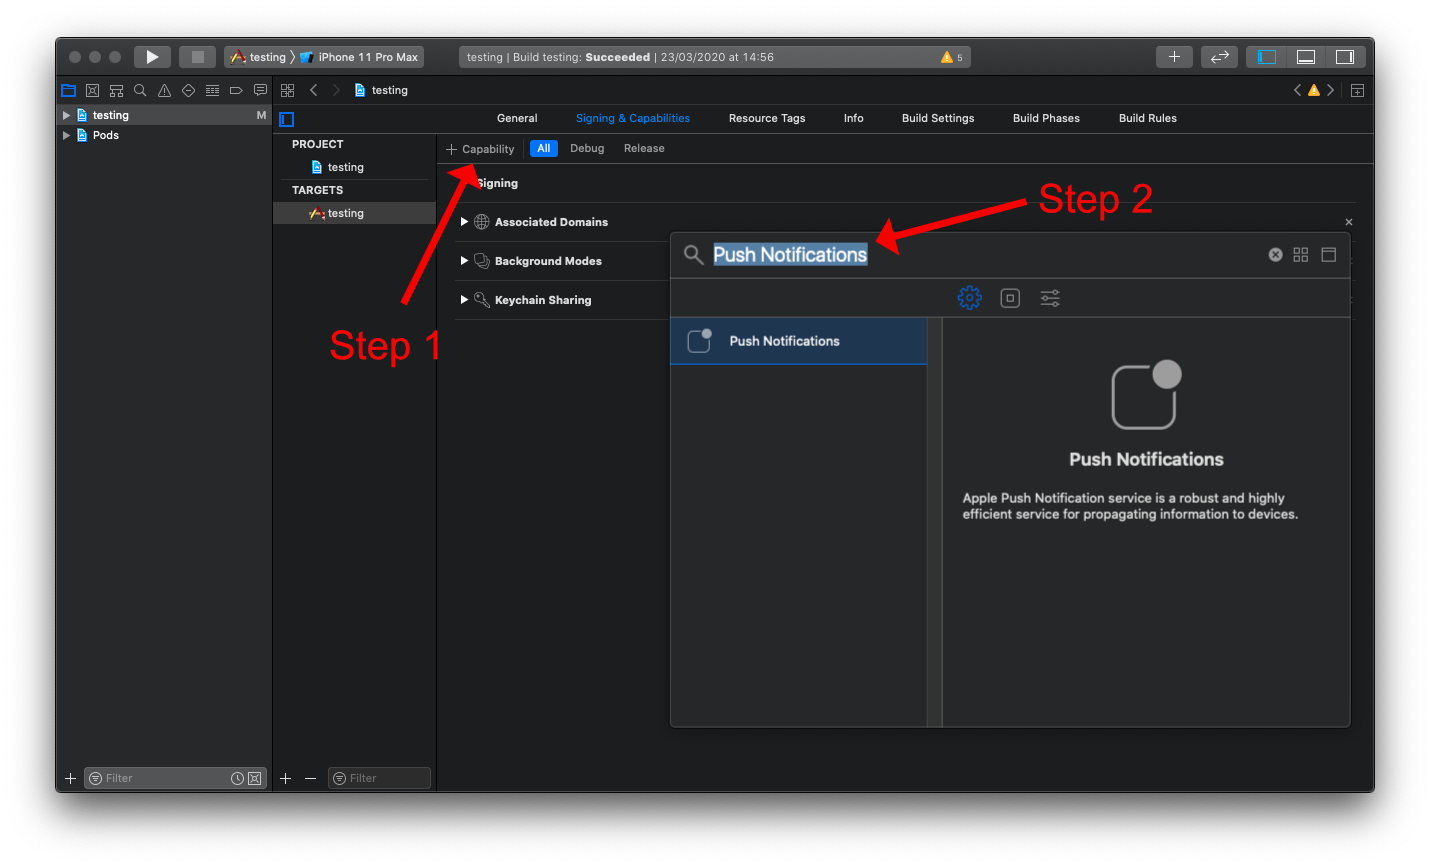Open the Build Settings tab
Viewport: 1430px width, 866px height.
[x=938, y=118]
